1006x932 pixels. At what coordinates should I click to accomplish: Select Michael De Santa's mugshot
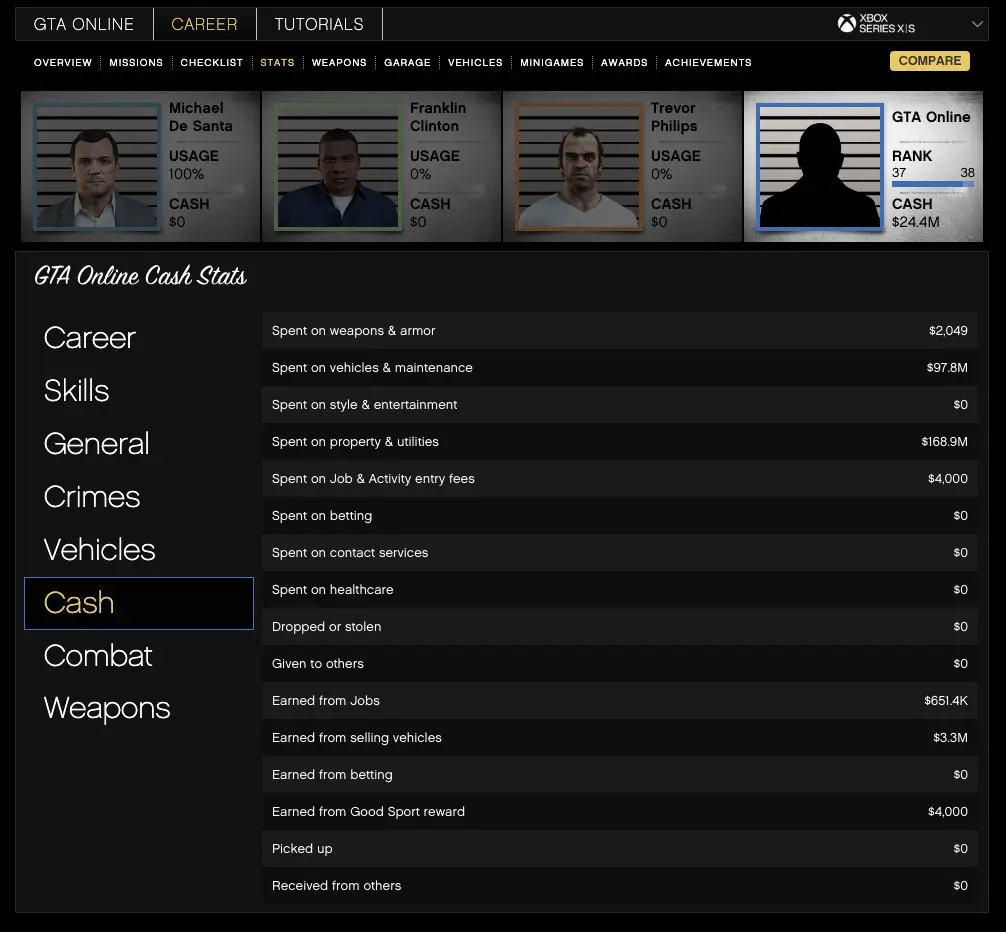click(98, 166)
